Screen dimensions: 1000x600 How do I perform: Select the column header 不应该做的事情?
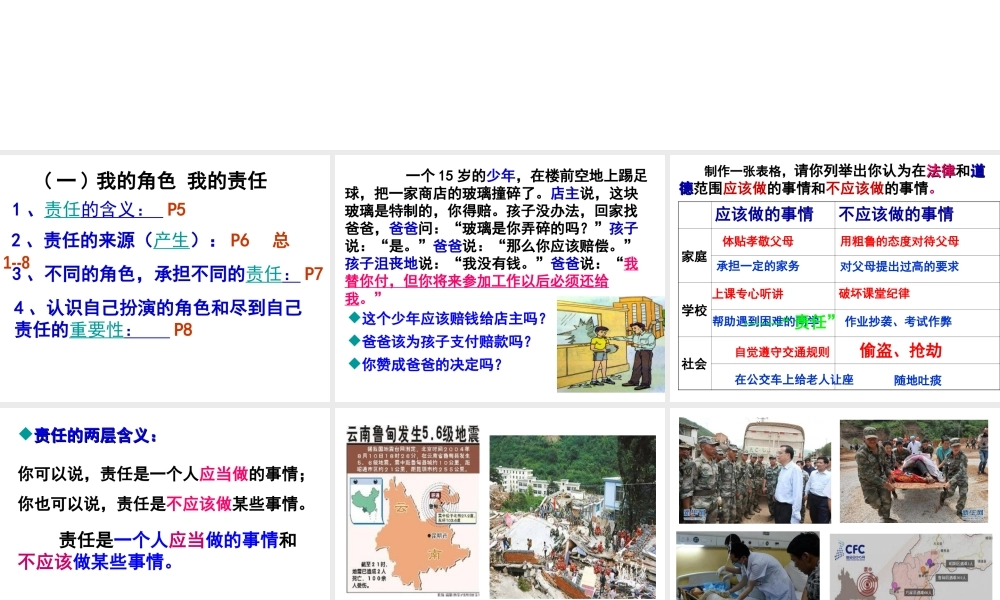click(x=895, y=214)
